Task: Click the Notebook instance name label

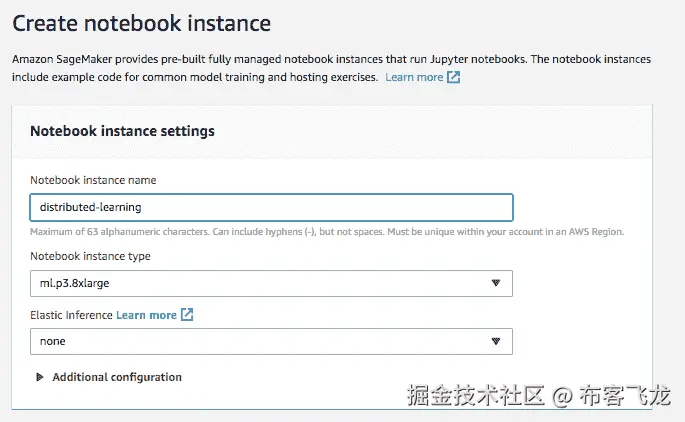Action: pos(93,180)
